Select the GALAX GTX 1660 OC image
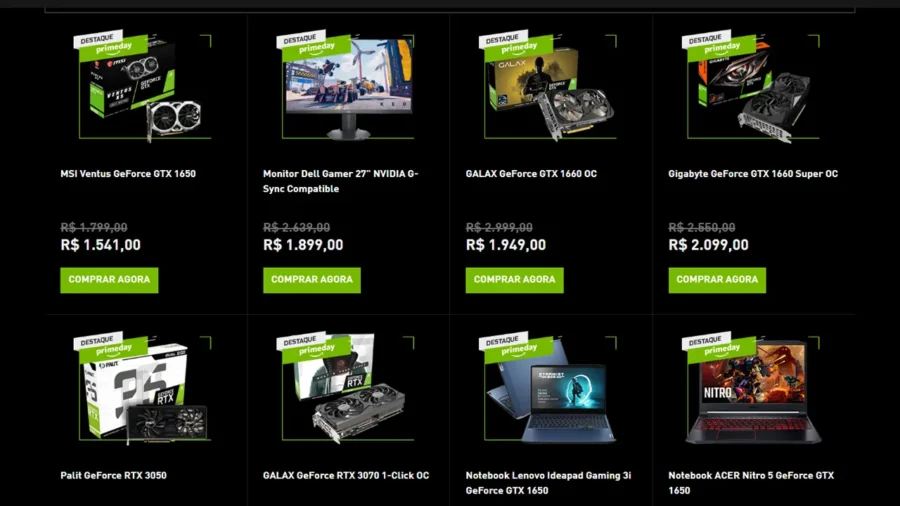This screenshot has width=900, height=506. (549, 86)
